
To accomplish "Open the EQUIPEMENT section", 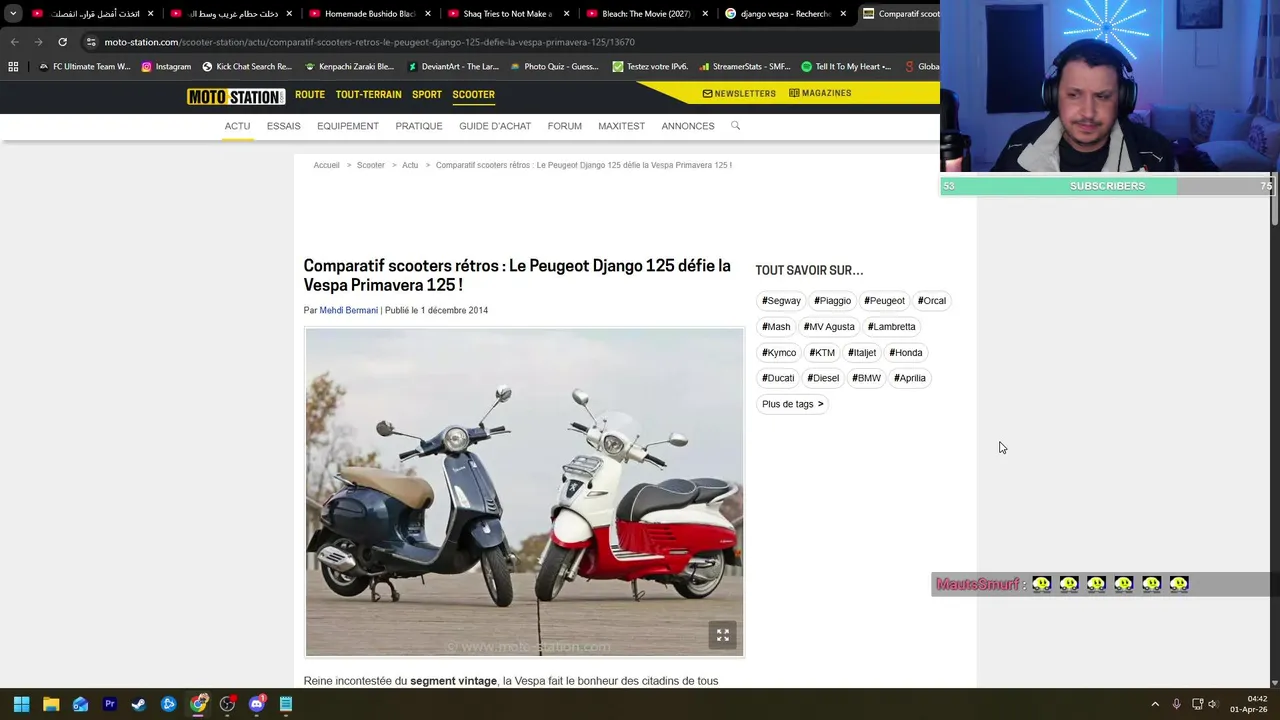I will tap(348, 126).
